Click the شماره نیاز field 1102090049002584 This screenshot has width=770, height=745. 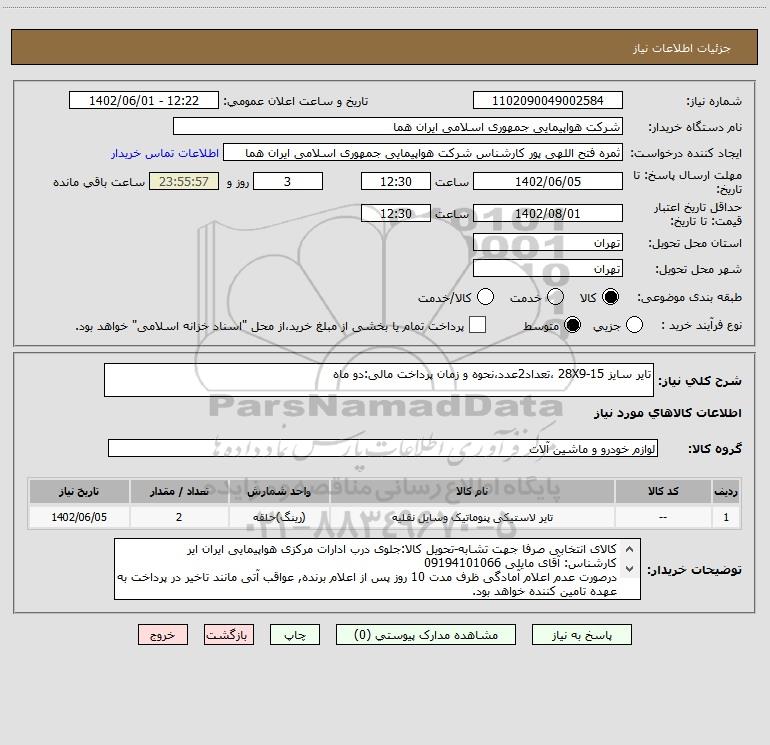tap(548, 101)
